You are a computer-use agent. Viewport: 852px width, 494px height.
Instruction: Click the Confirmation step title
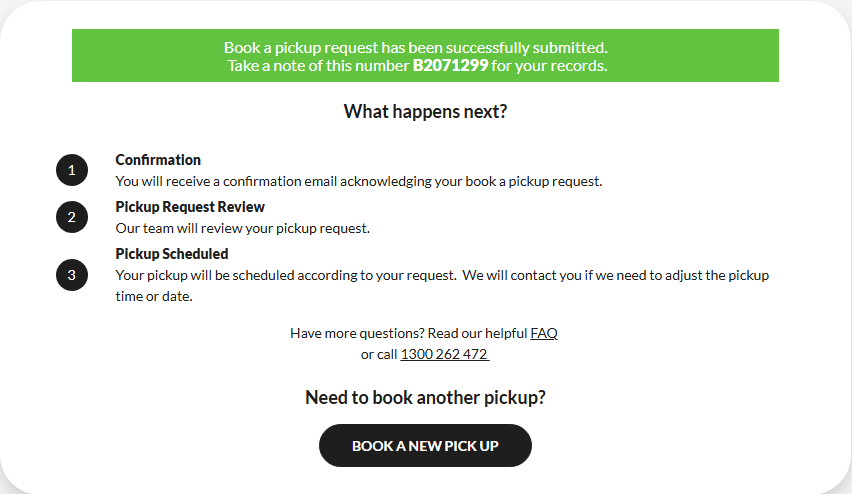158,160
